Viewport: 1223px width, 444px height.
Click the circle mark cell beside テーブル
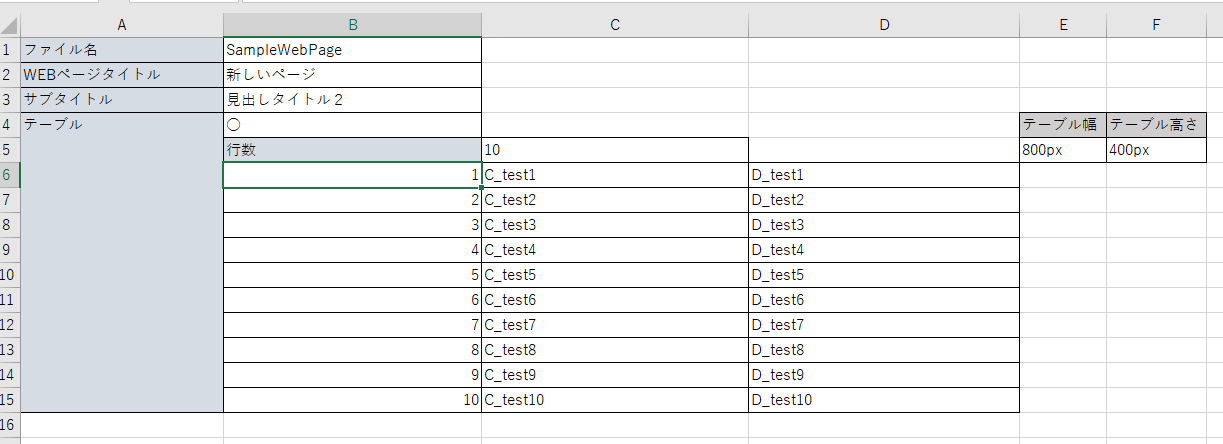[352, 125]
